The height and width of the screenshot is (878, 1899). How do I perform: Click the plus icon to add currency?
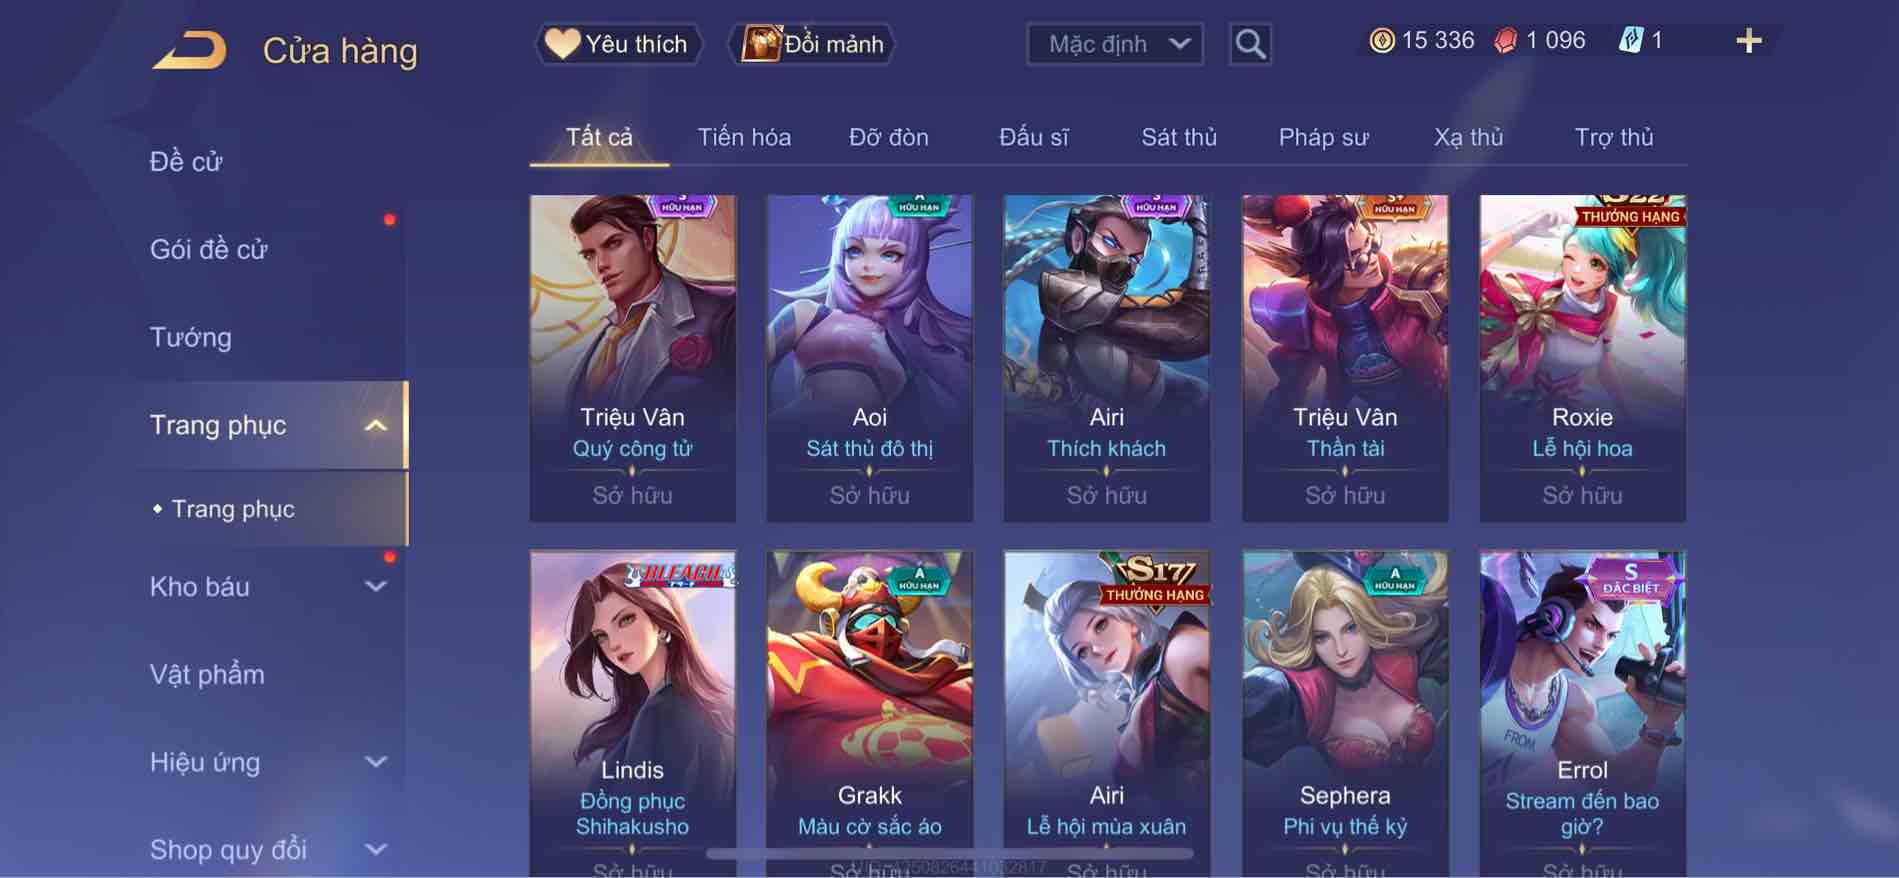[1748, 41]
